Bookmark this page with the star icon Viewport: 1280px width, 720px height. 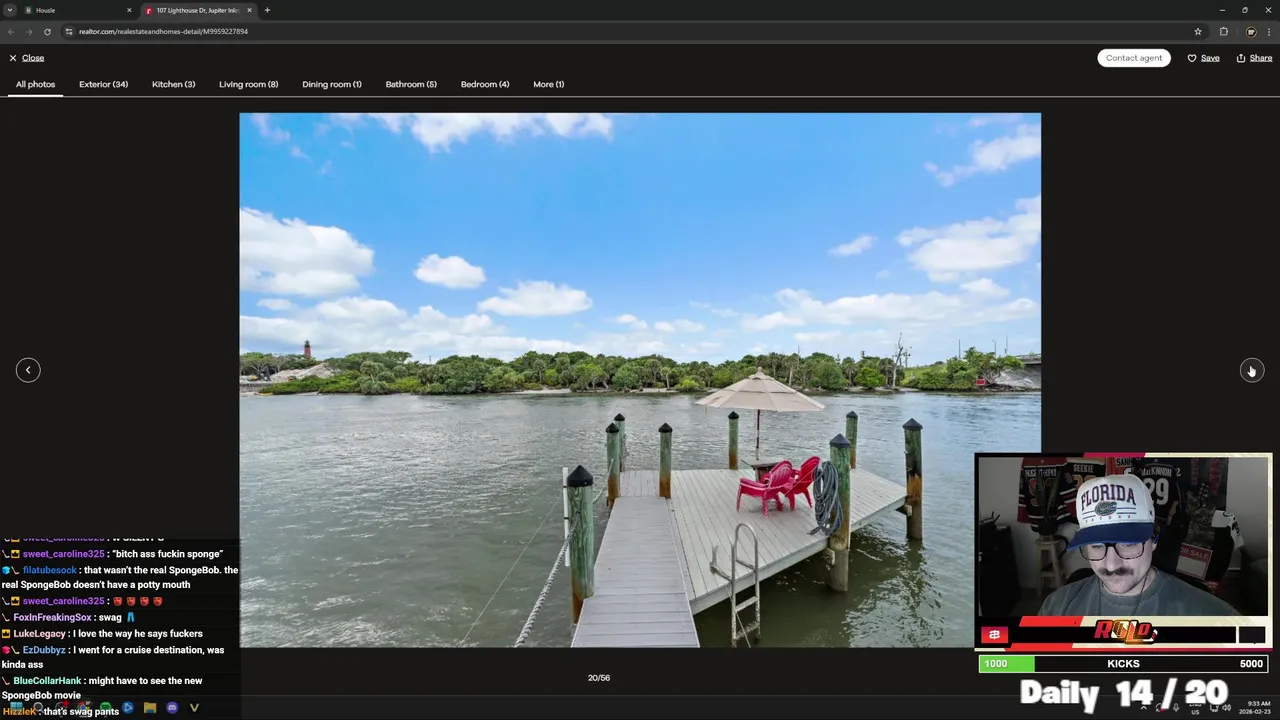point(1197,31)
